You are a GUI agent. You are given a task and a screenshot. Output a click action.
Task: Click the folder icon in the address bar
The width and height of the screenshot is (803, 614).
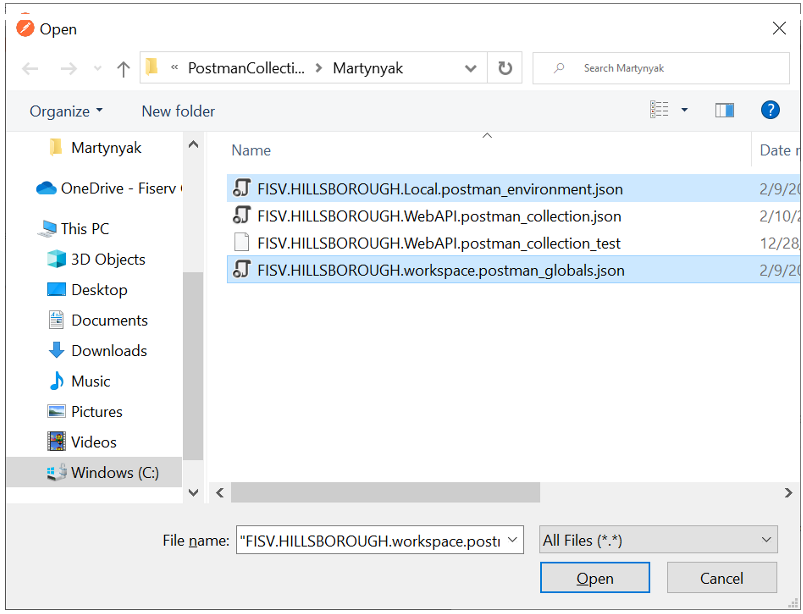tap(152, 67)
